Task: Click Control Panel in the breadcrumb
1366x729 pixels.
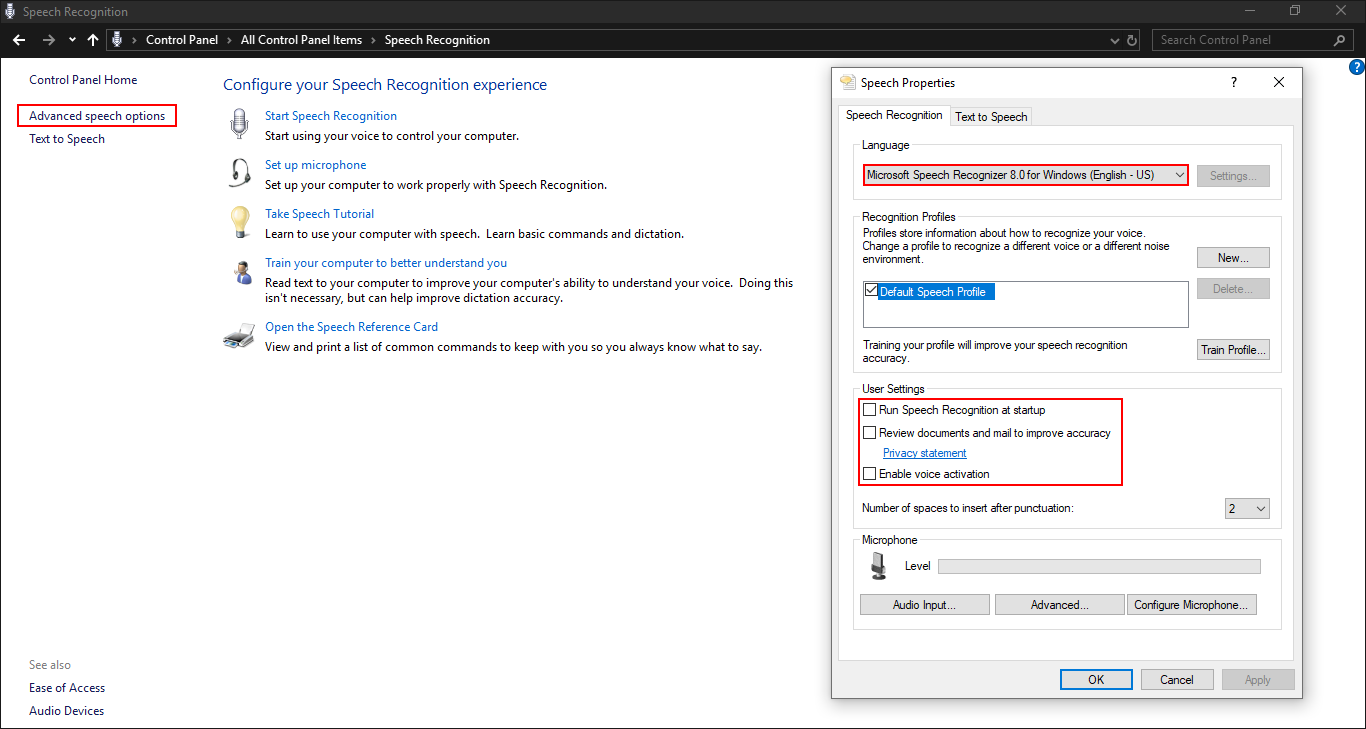Action: pos(182,40)
